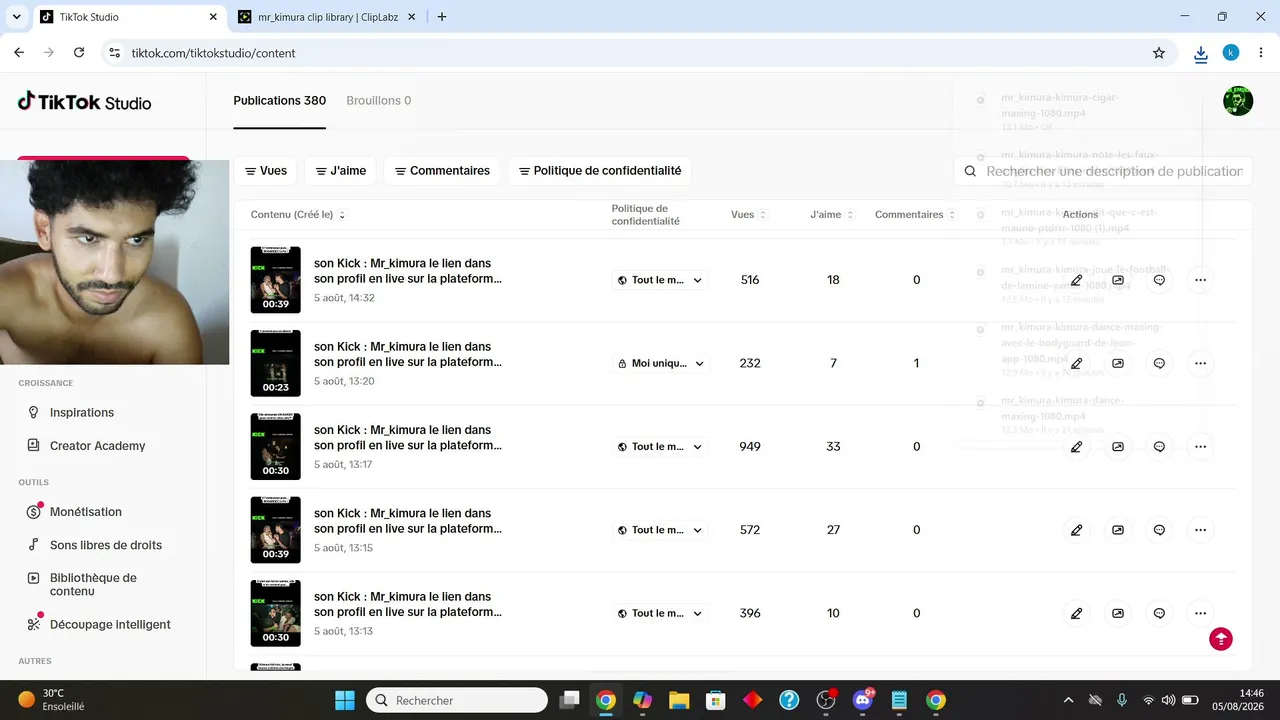Open more options for the 14:32 post

(1201, 280)
